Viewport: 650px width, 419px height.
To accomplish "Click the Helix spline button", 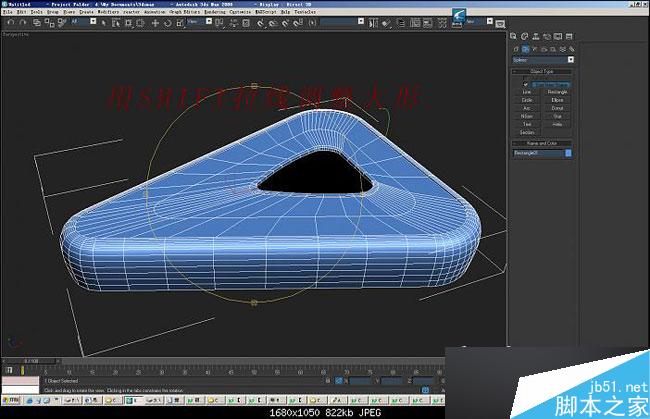I will point(558,125).
